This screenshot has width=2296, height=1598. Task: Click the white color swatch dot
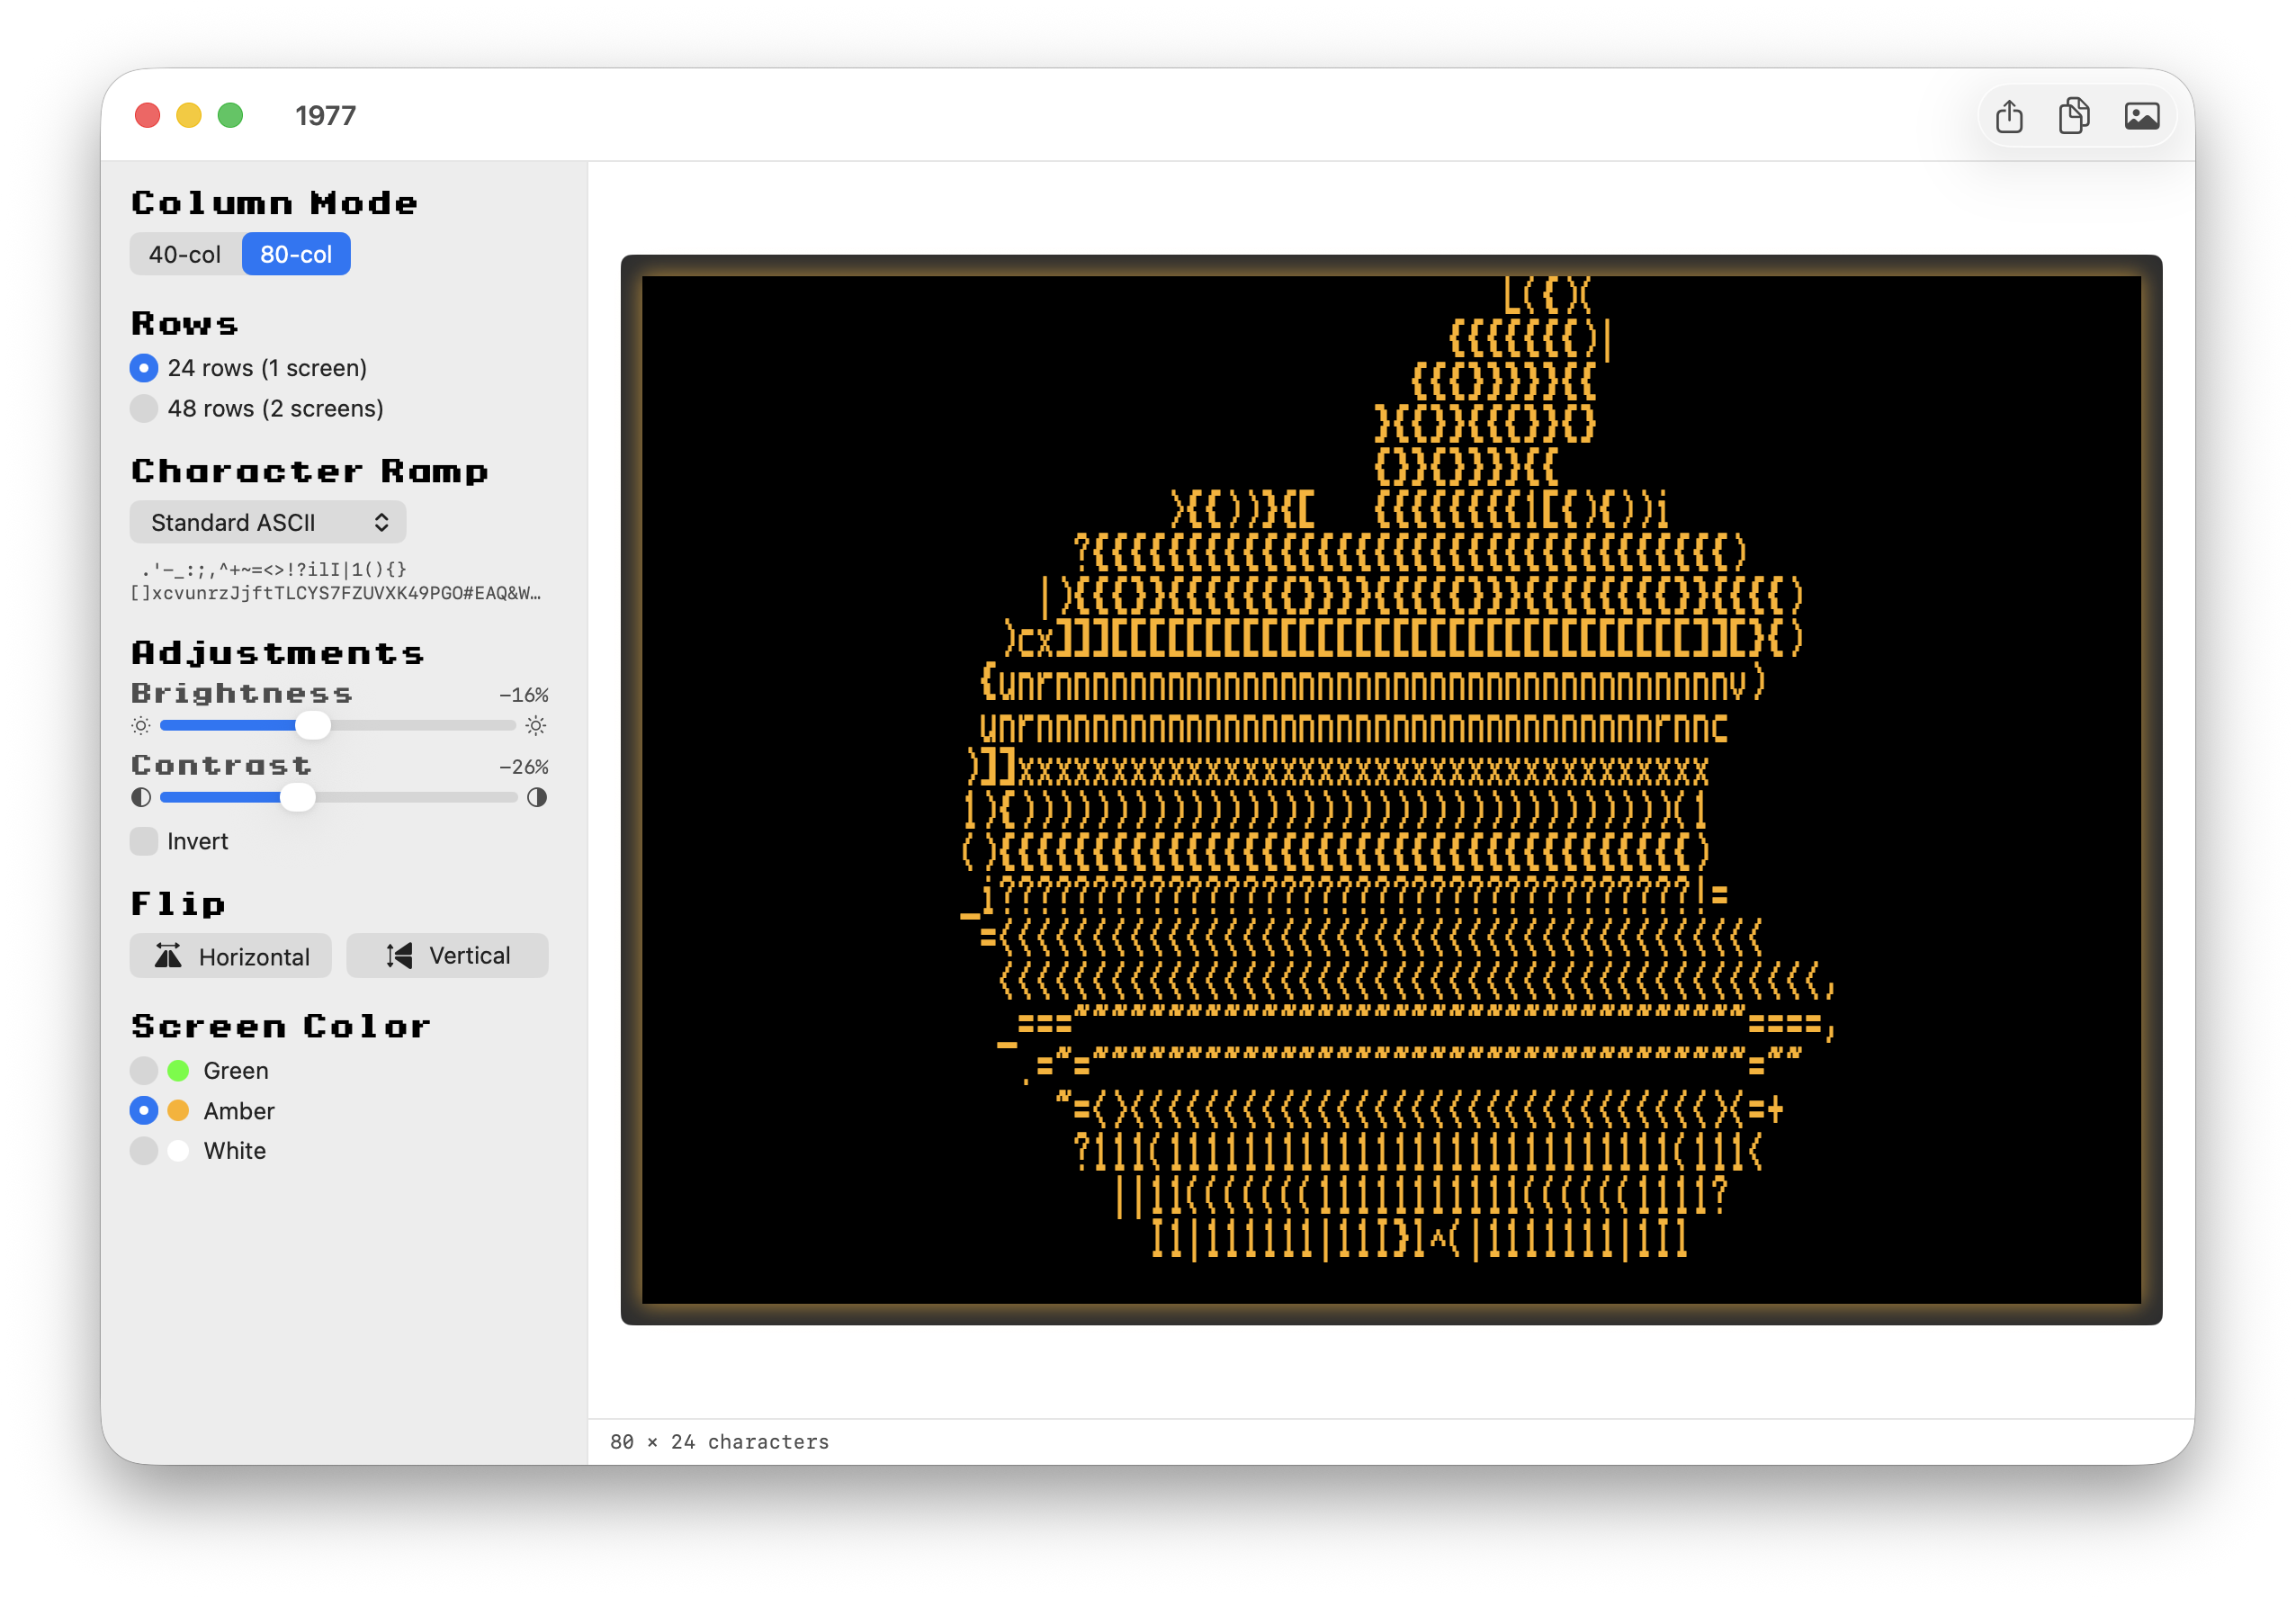(x=178, y=1151)
